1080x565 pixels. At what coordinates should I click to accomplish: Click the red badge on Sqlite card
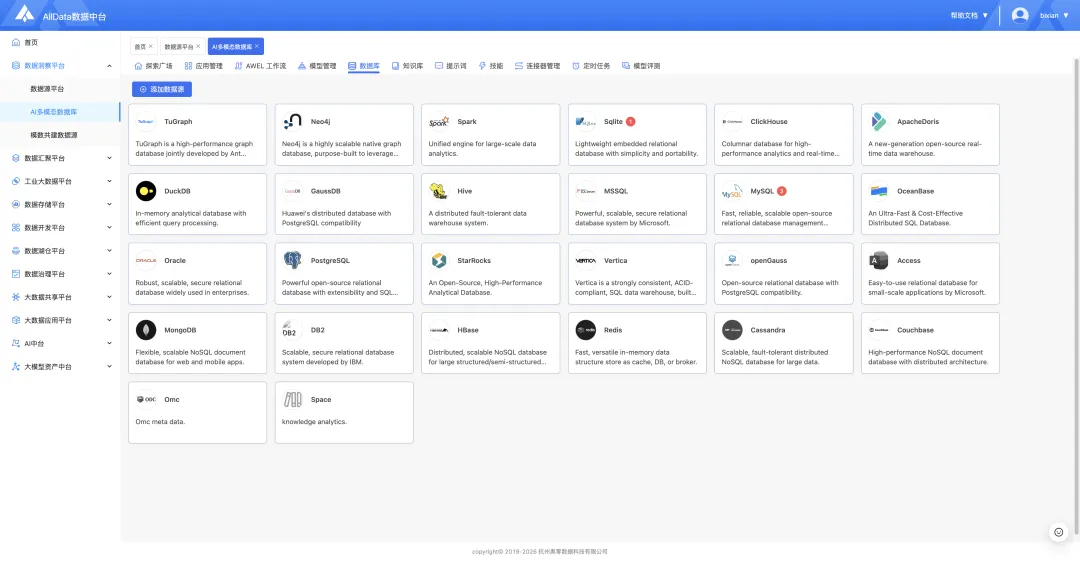tap(630, 121)
